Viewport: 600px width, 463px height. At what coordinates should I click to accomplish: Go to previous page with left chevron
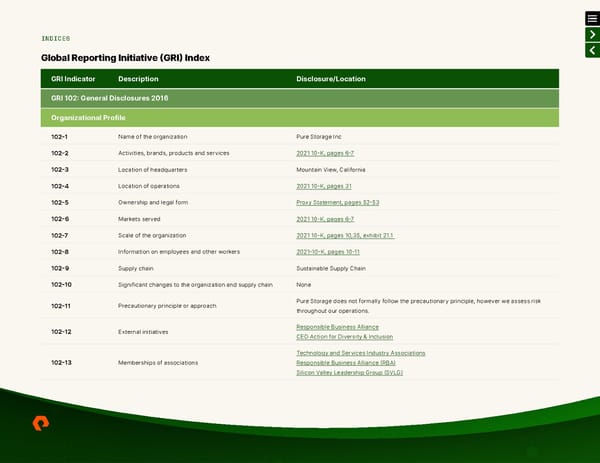coord(591,51)
